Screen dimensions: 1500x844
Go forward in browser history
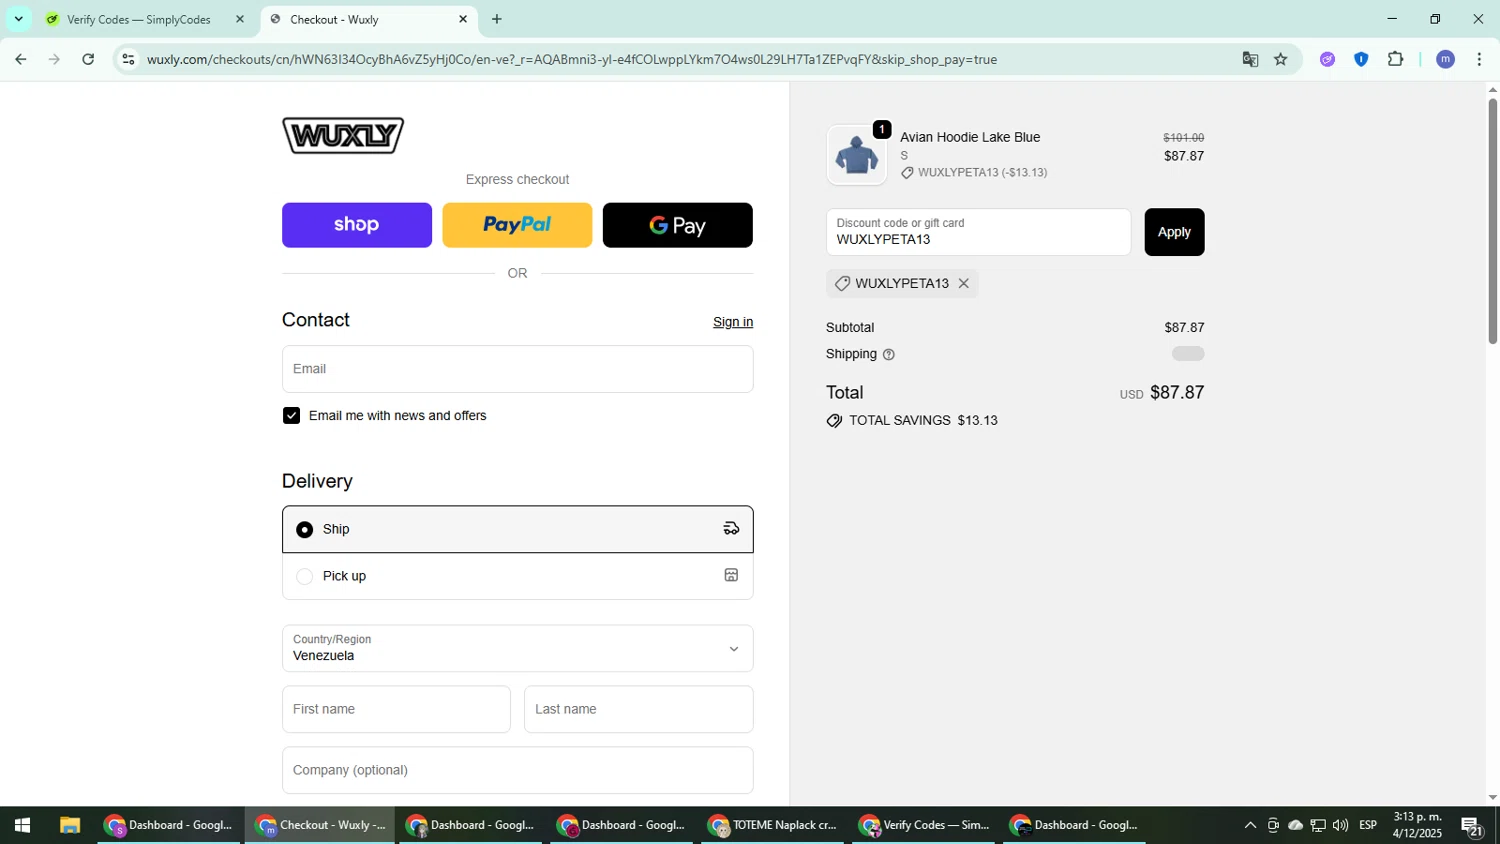[x=54, y=59]
